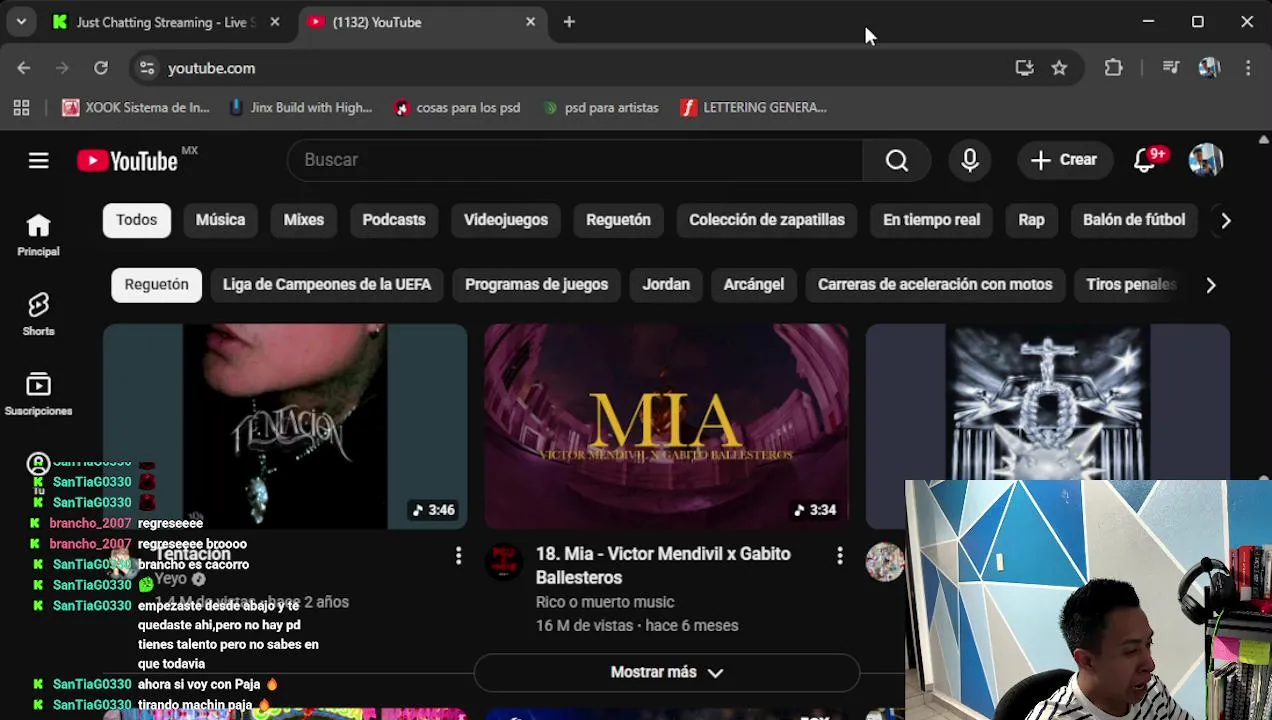This screenshot has height=720, width=1272.
Task: Select the Rap filter chip
Action: pyautogui.click(x=1031, y=220)
